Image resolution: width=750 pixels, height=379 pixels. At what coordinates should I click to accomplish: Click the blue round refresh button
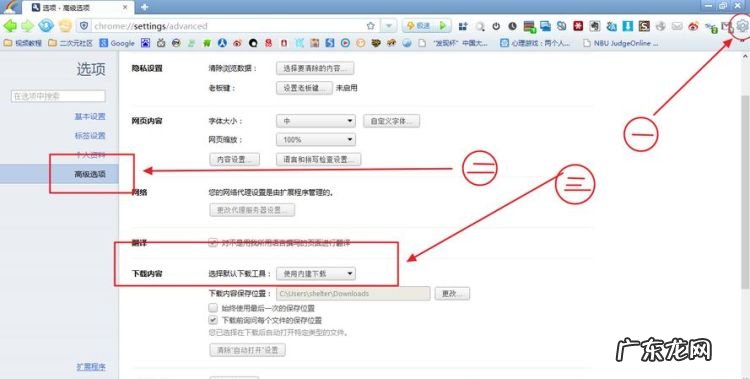(x=46, y=26)
